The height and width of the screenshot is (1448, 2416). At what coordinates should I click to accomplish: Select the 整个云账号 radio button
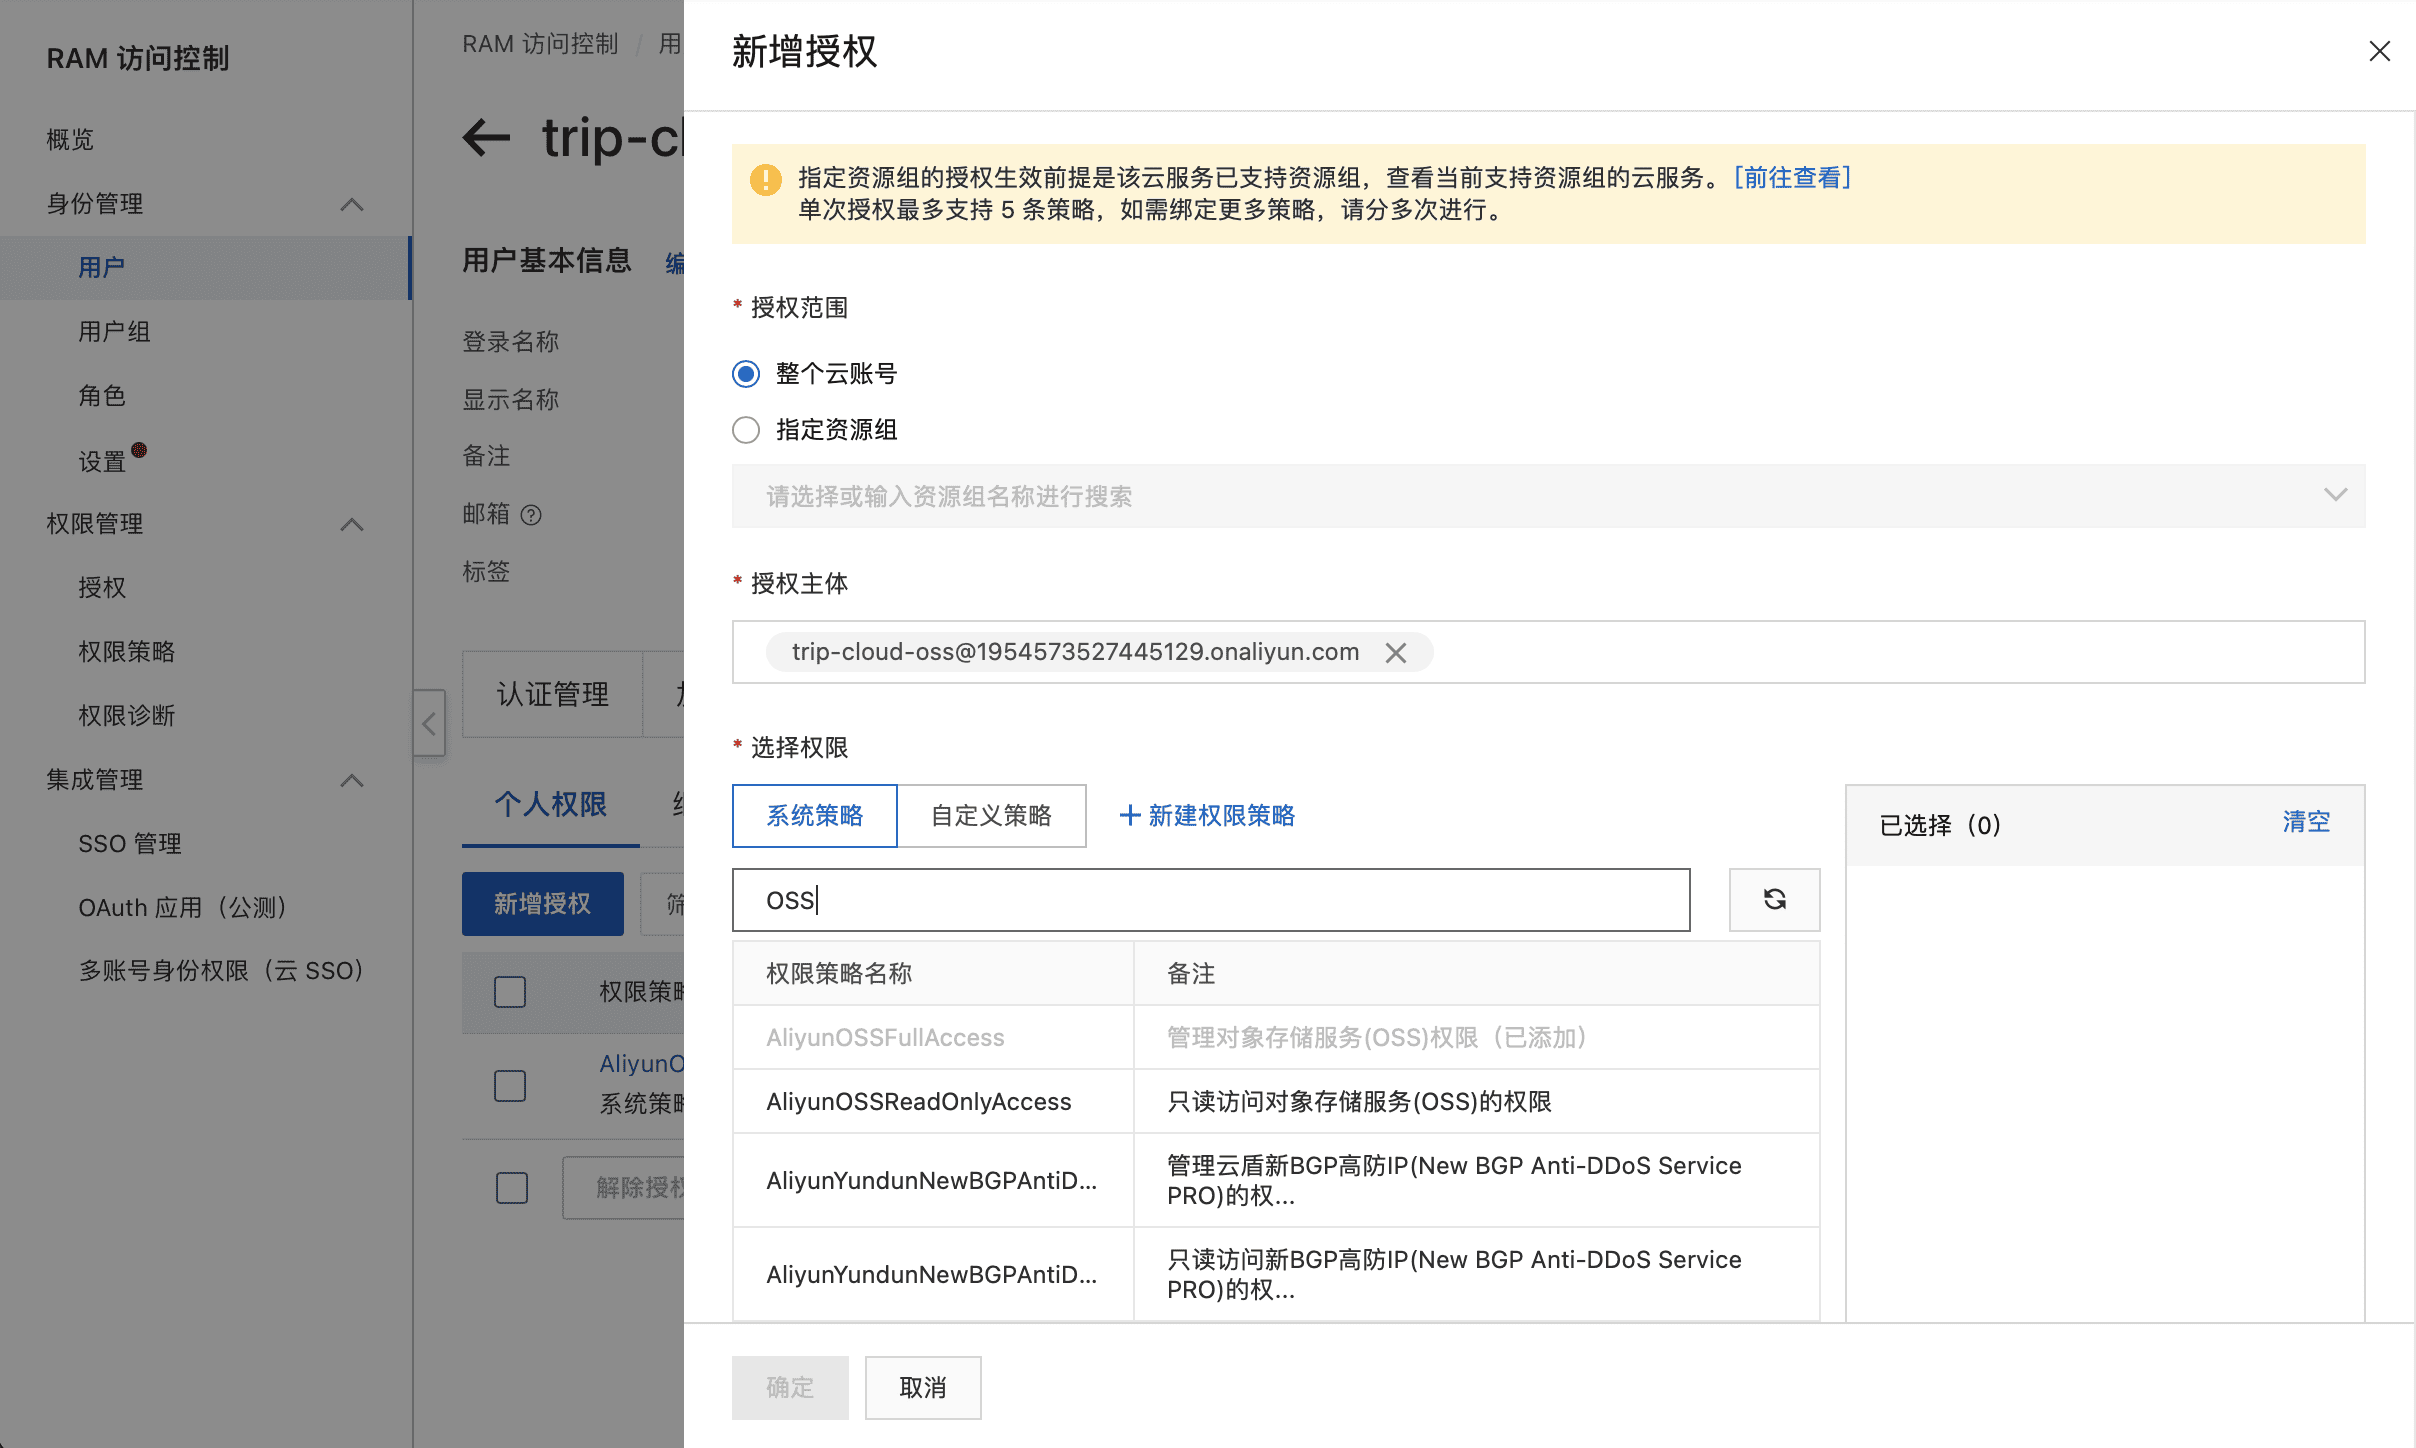click(746, 374)
